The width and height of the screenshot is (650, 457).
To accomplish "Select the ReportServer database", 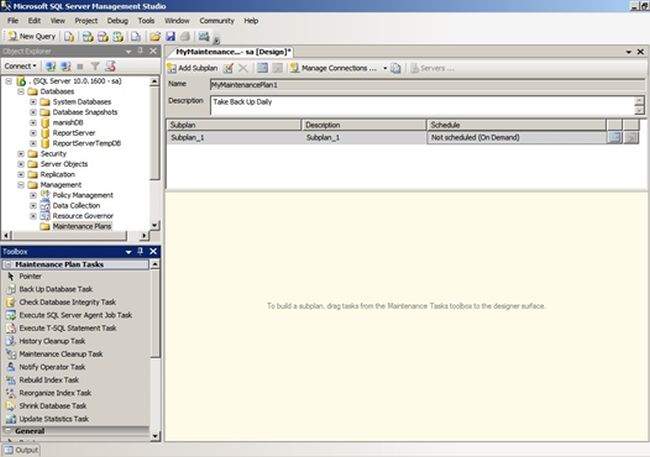I will [x=73, y=133].
